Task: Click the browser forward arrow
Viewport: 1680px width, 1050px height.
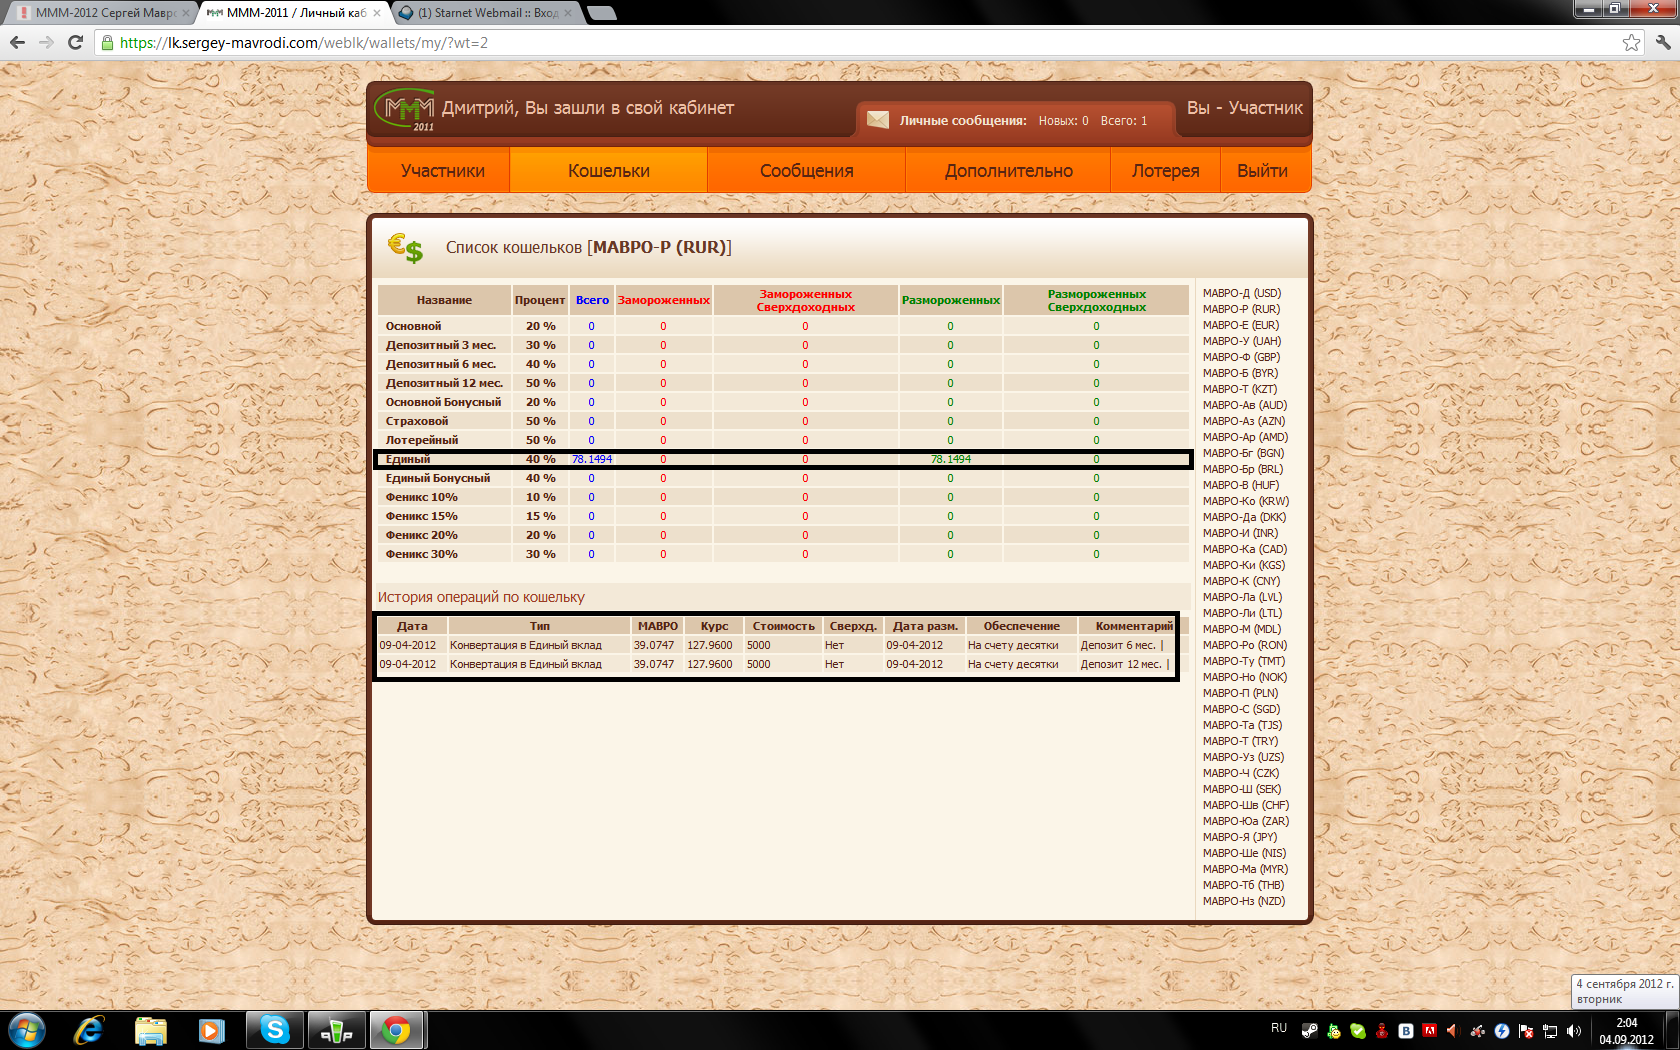Action: tap(46, 42)
